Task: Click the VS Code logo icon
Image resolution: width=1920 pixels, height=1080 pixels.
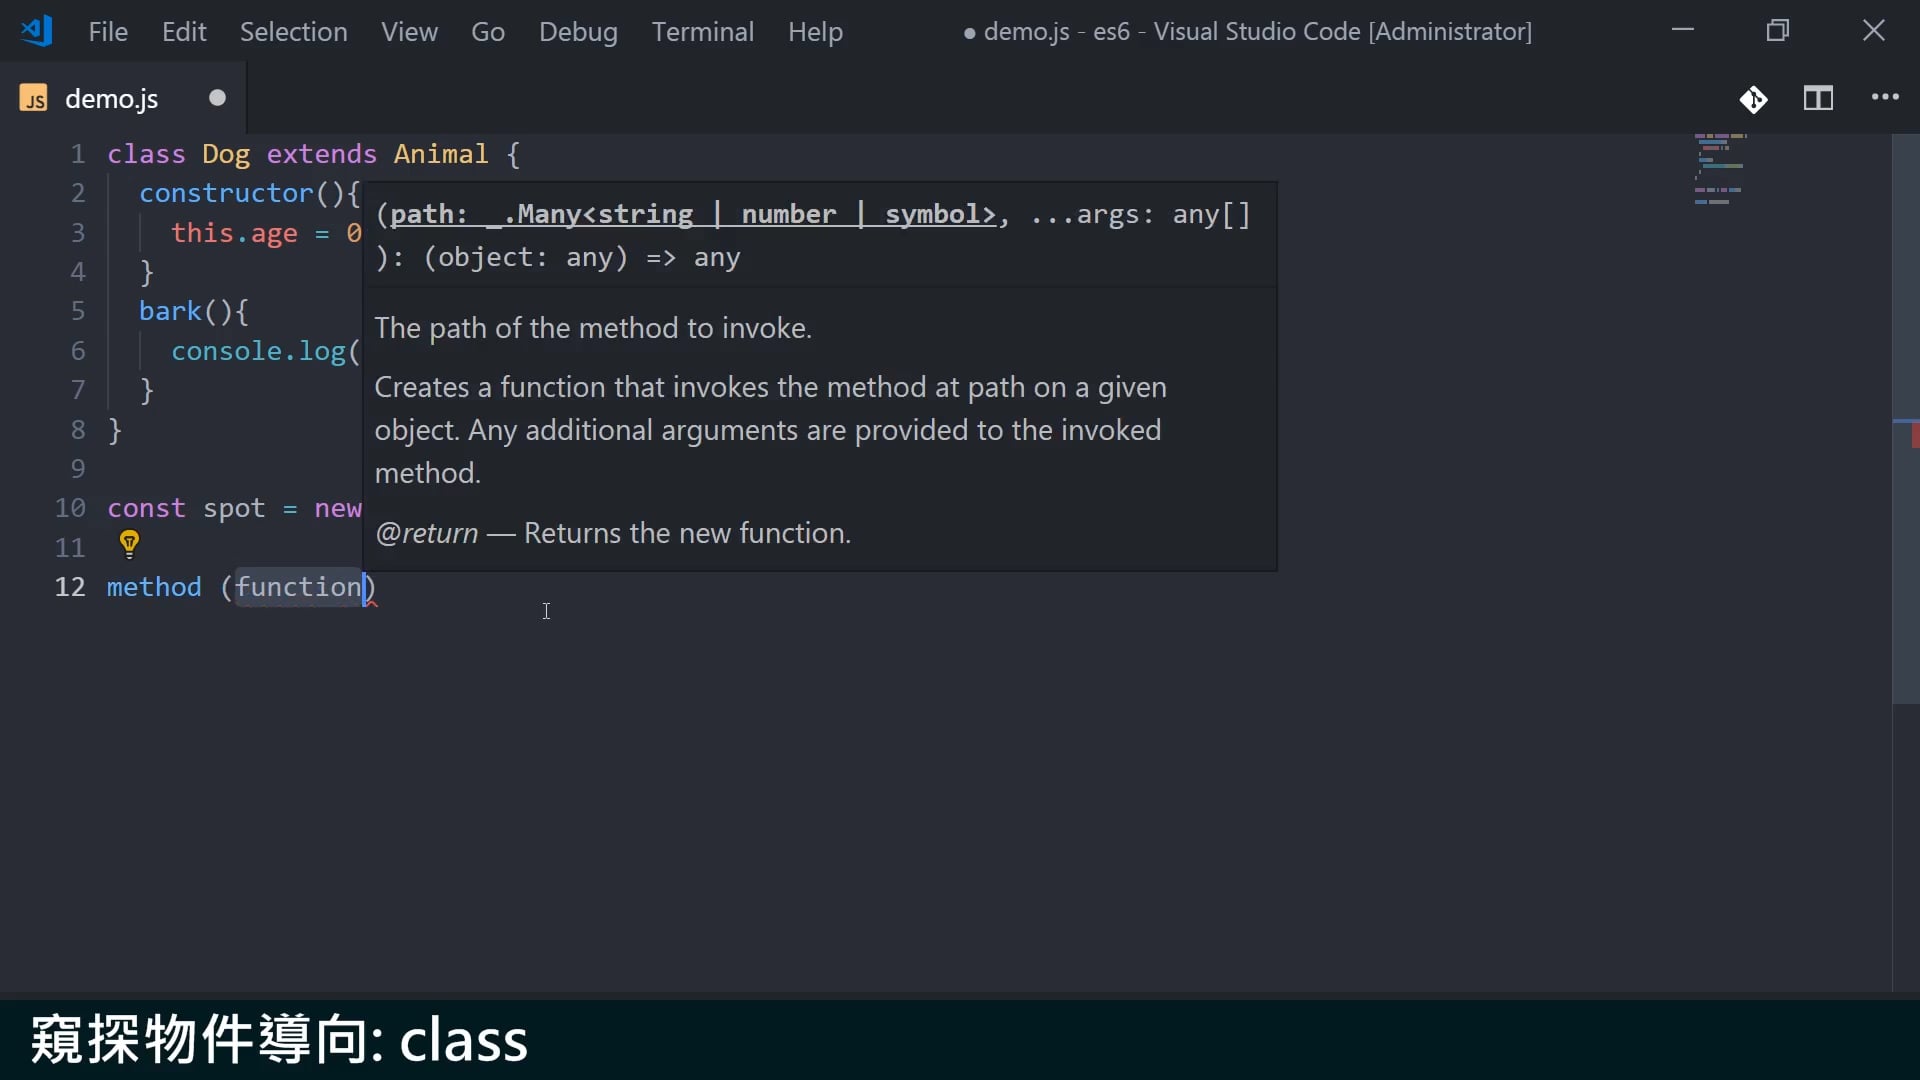Action: point(36,31)
